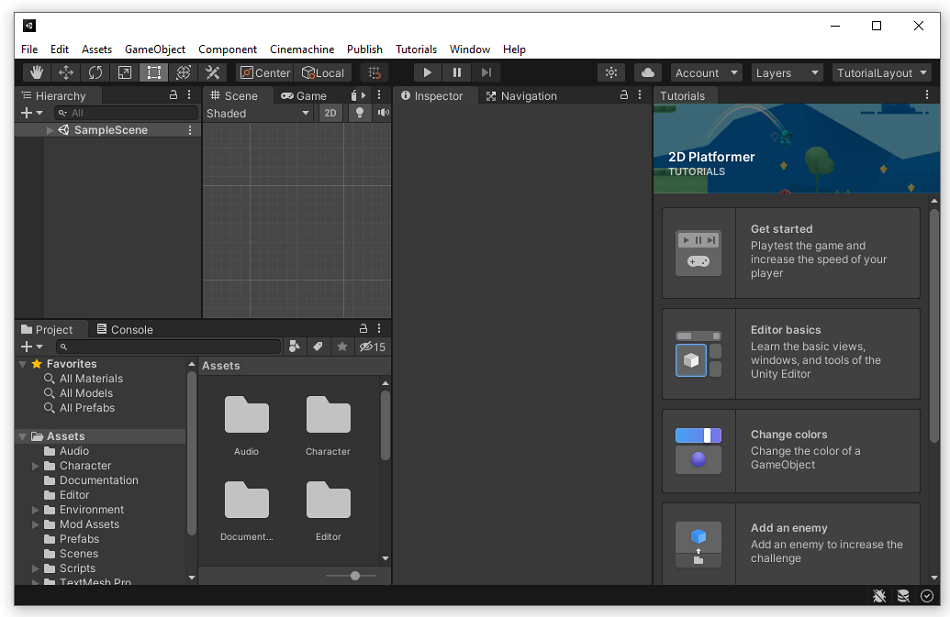The image size is (950, 617).
Task: Collapse the Assets tree section
Action: pos(22,436)
